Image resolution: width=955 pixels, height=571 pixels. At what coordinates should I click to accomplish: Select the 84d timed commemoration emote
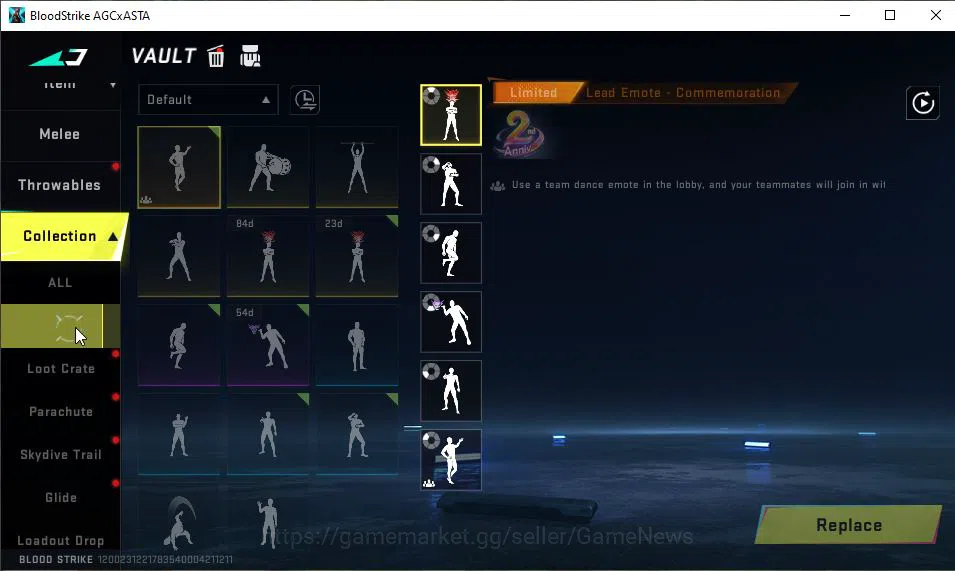pos(268,256)
